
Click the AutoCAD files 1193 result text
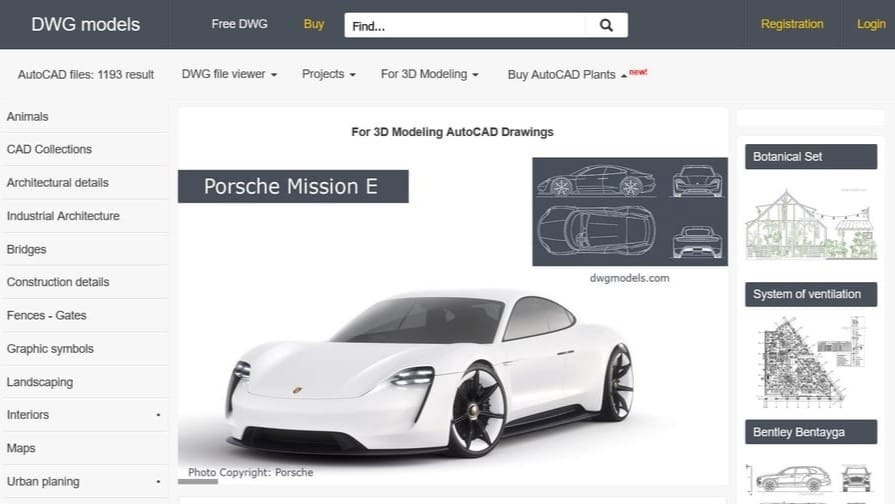point(86,75)
